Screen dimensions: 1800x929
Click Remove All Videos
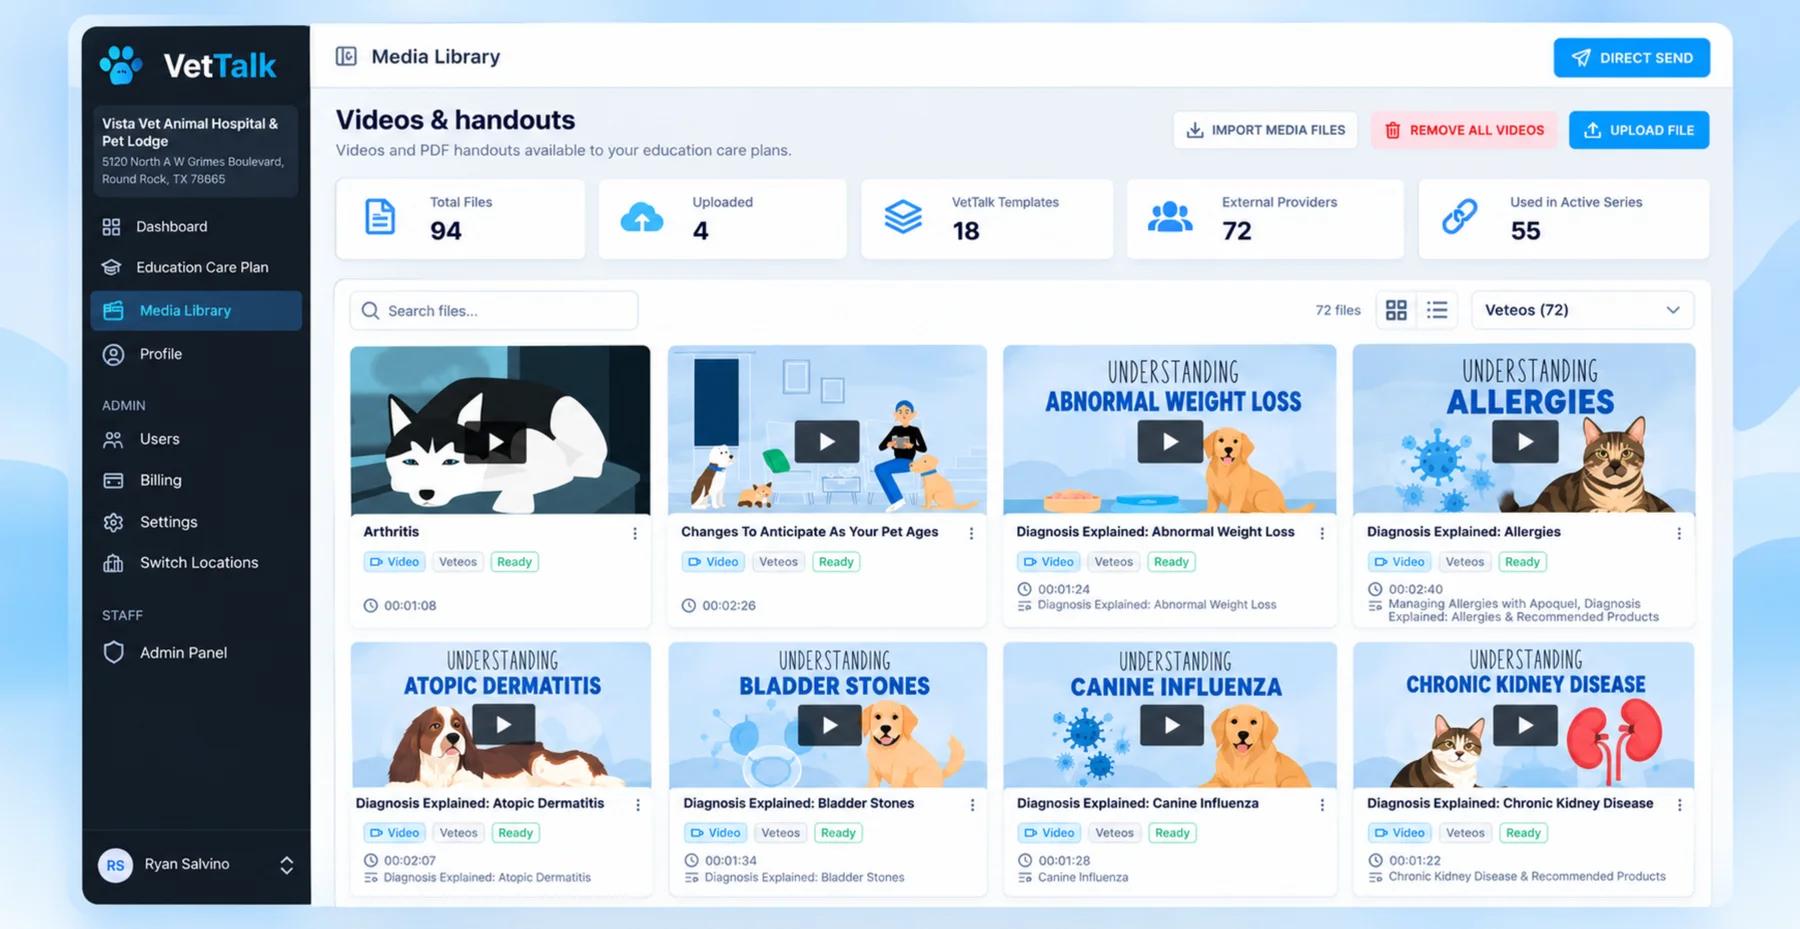1464,130
